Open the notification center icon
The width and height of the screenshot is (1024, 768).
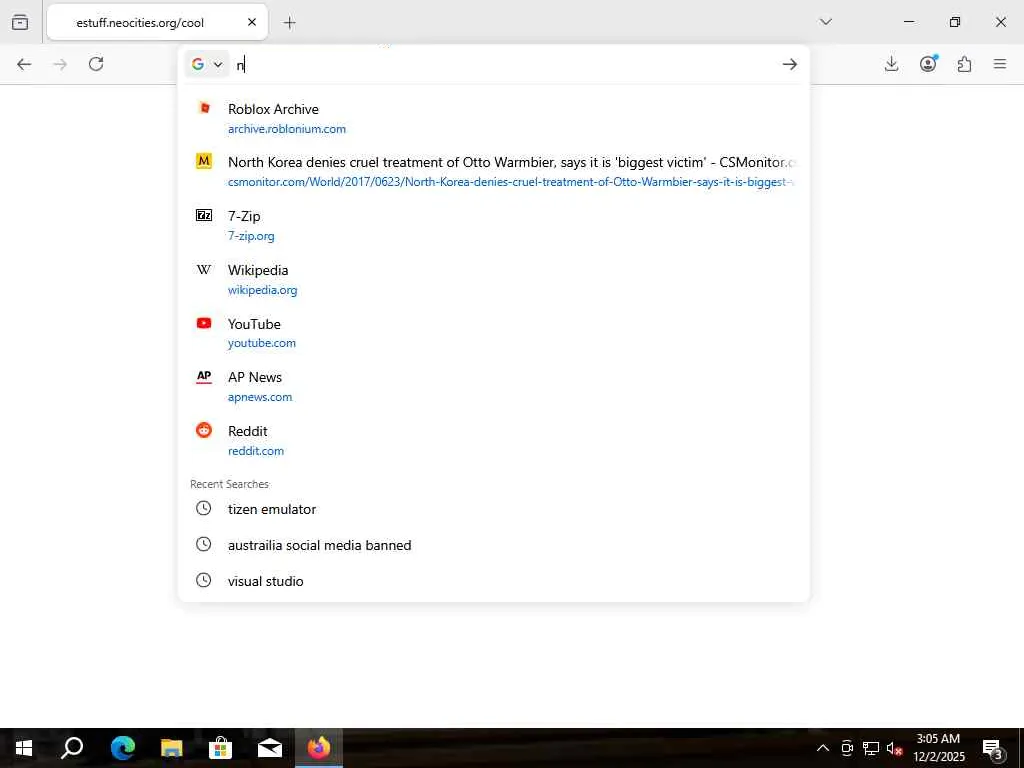[993, 749]
